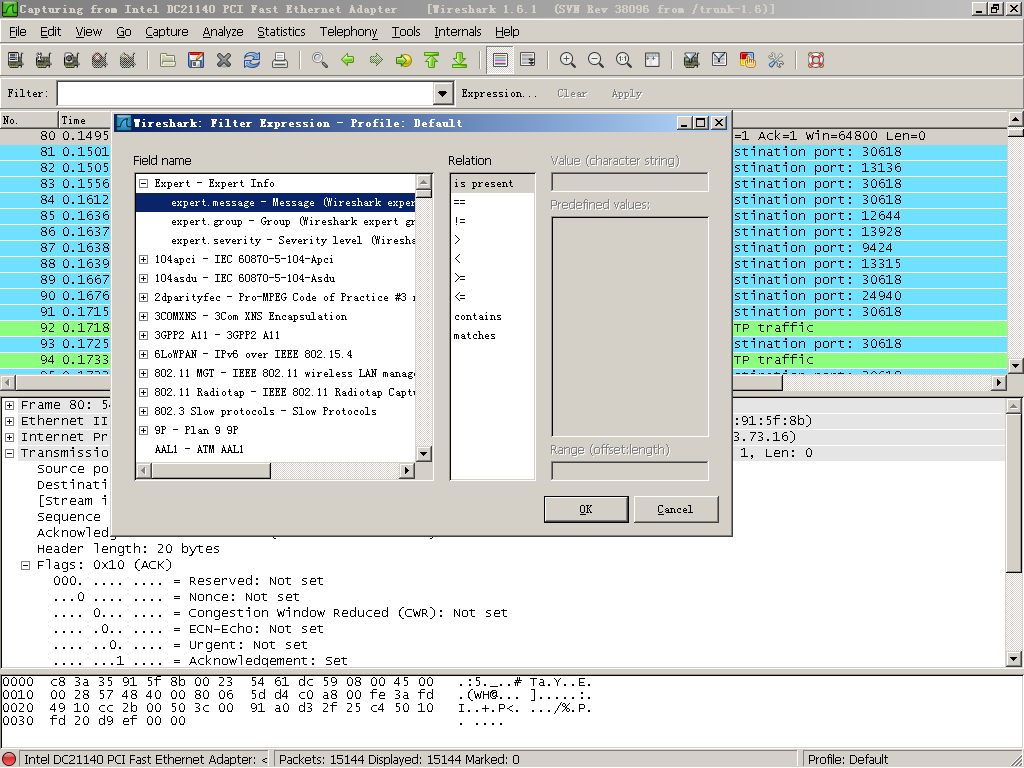
Task: Open the capture interfaces list icon
Action: pyautogui.click(x=16, y=60)
